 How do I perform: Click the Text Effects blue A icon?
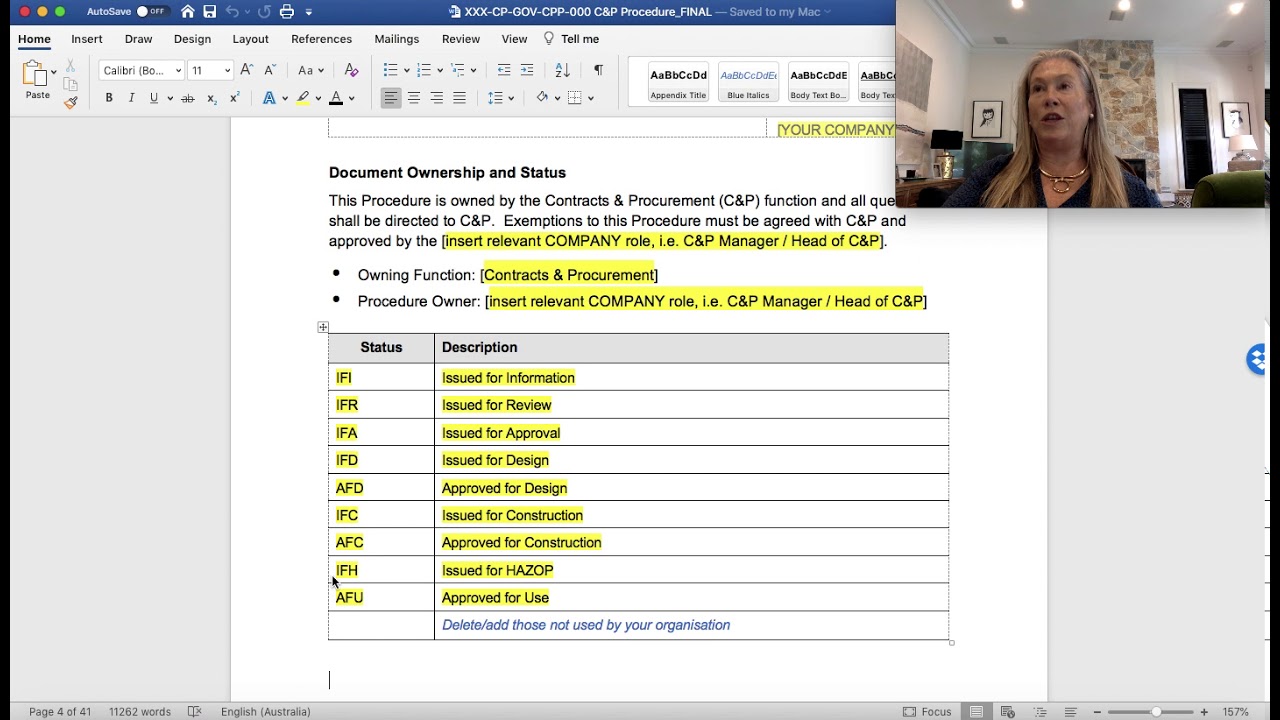pos(269,98)
